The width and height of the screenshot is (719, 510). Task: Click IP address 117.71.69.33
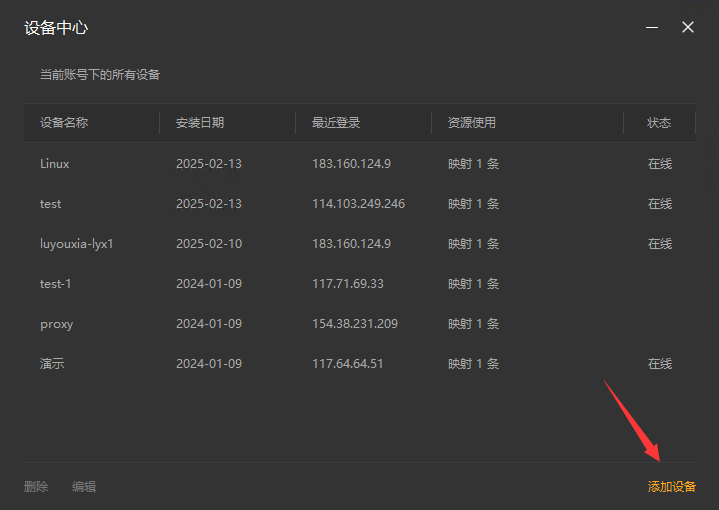[348, 284]
